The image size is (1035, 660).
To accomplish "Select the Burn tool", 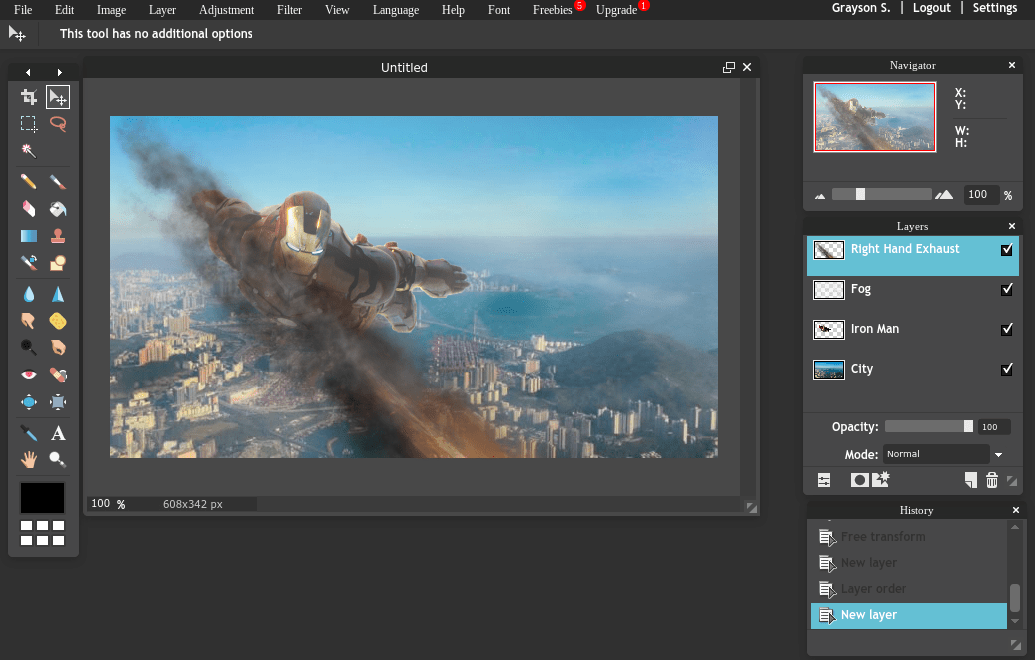I will [58, 347].
